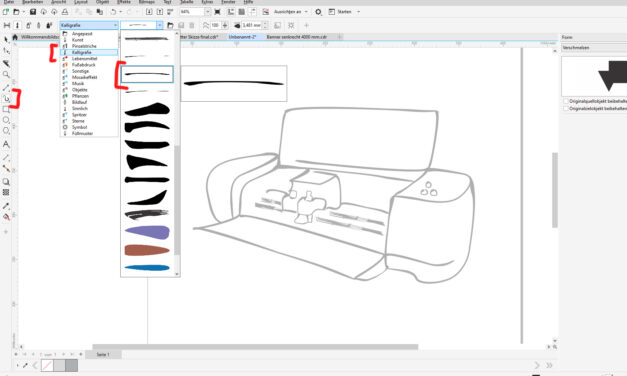Select the Rectangle tool
Screen dimensions: 627x376
click(x=6, y=109)
